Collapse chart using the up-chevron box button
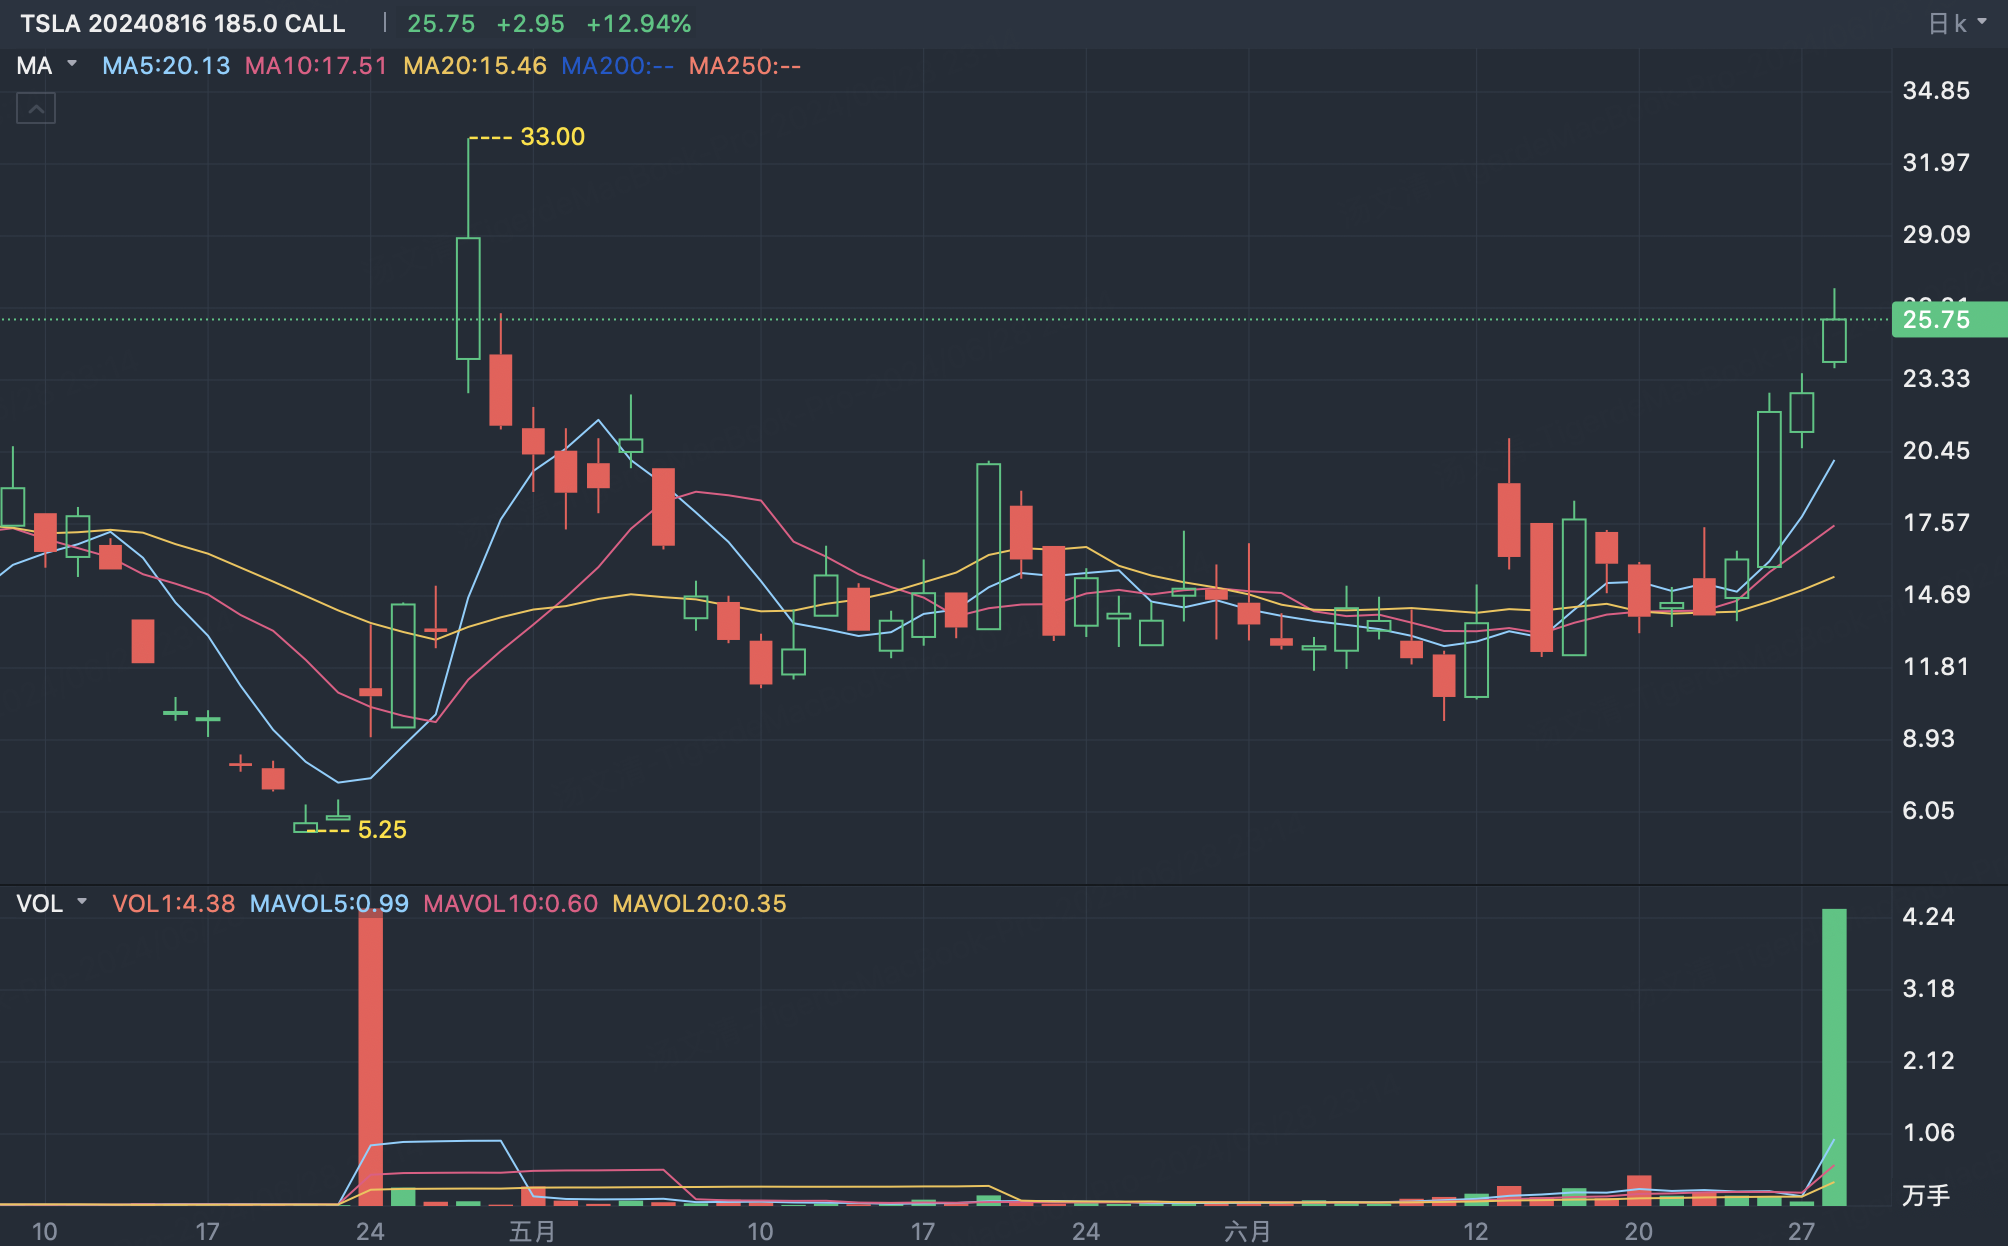Viewport: 2008px width, 1246px height. pyautogui.click(x=36, y=108)
